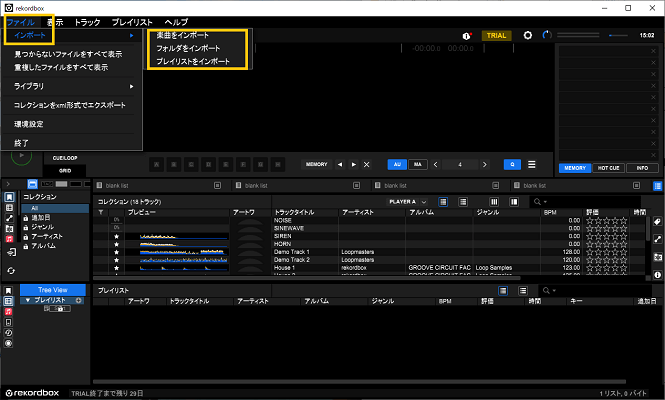Open Related Tracks icon in upper browser sidebar
665x400 pixels.
click(x=9, y=218)
